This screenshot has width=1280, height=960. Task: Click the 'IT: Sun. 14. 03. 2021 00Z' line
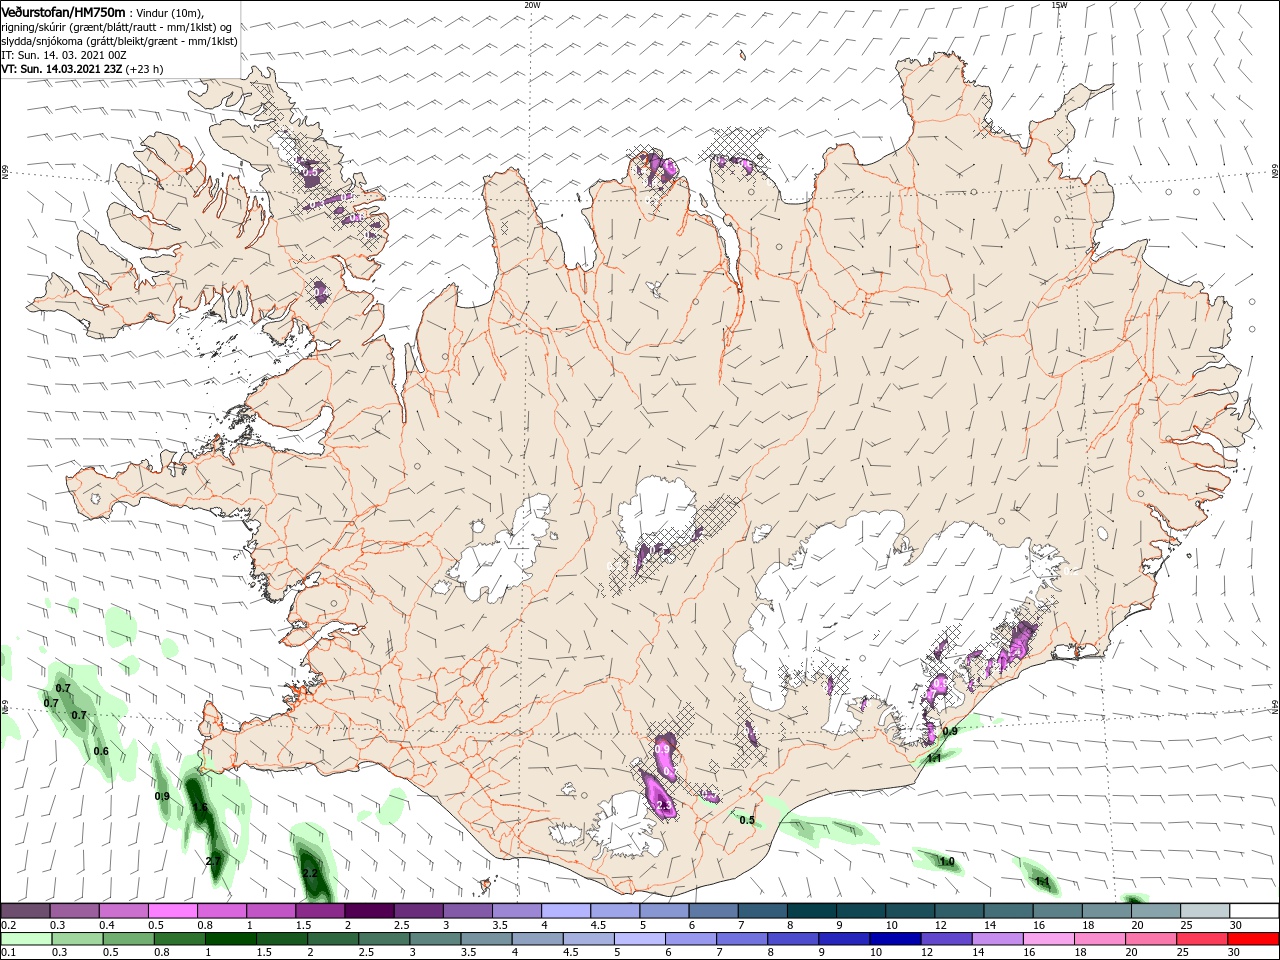click(62, 55)
